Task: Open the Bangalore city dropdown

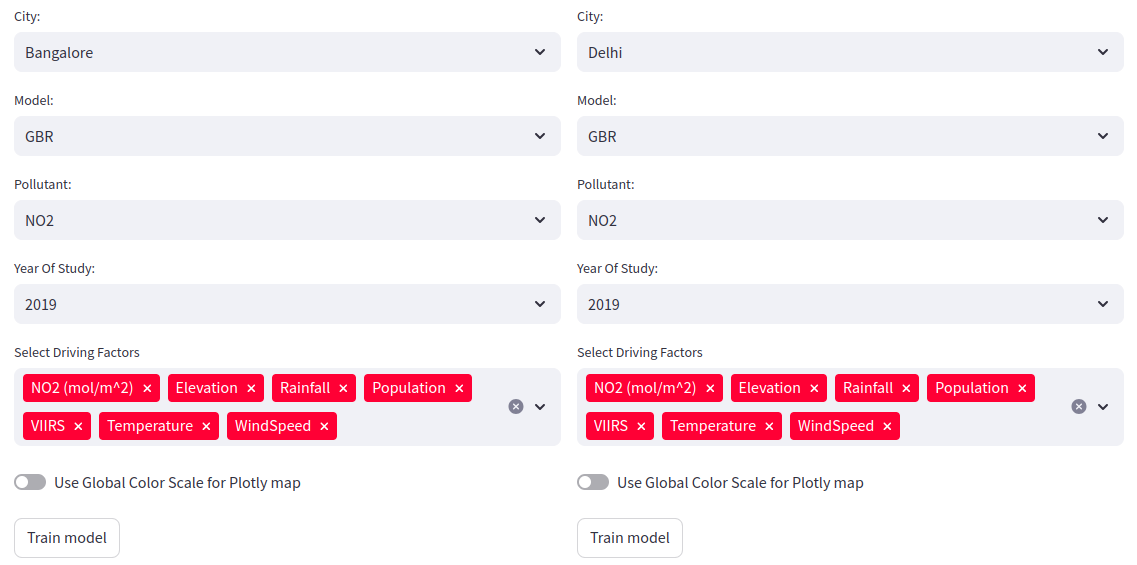Action: [287, 52]
